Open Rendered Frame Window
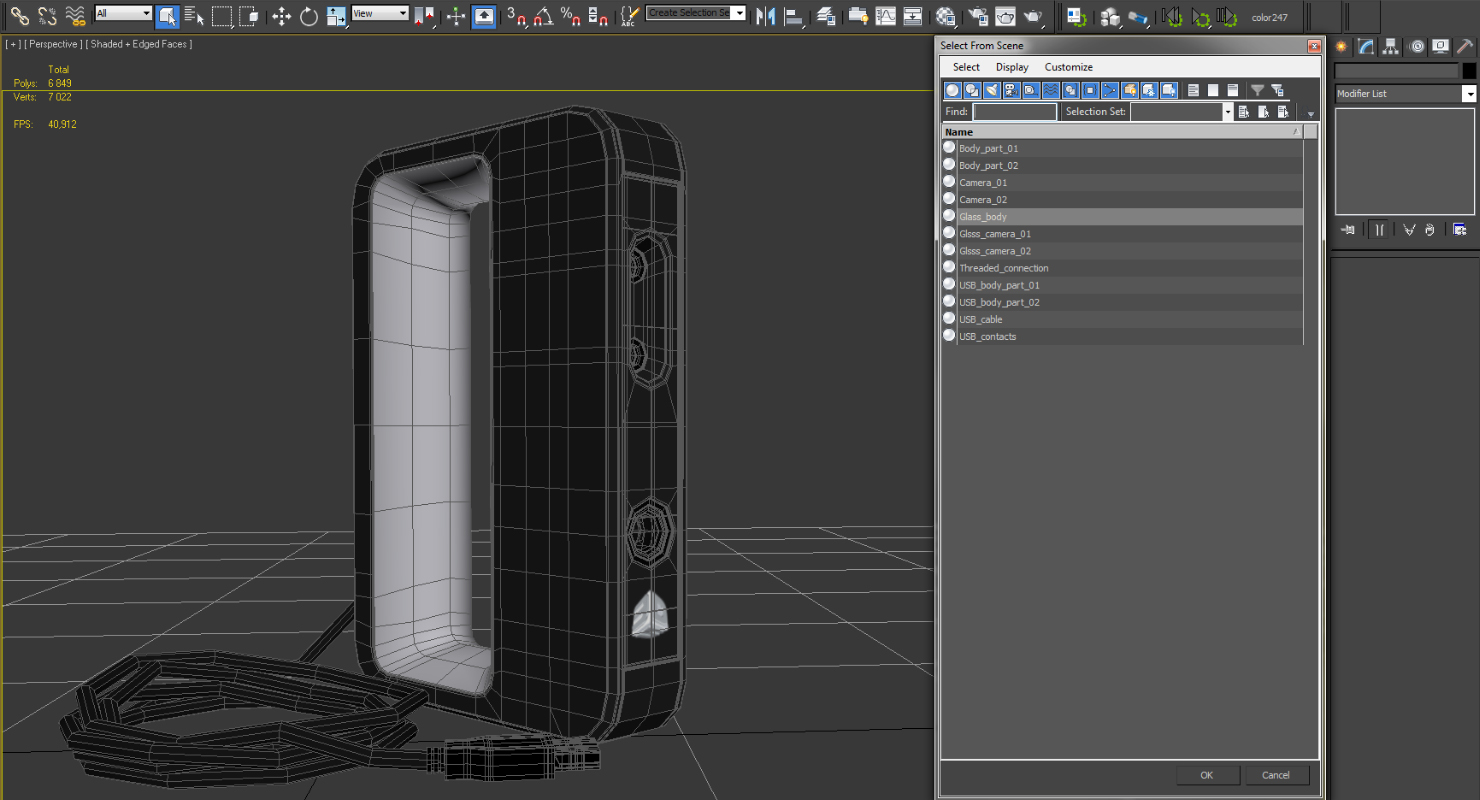1480x800 pixels. (x=1005, y=16)
